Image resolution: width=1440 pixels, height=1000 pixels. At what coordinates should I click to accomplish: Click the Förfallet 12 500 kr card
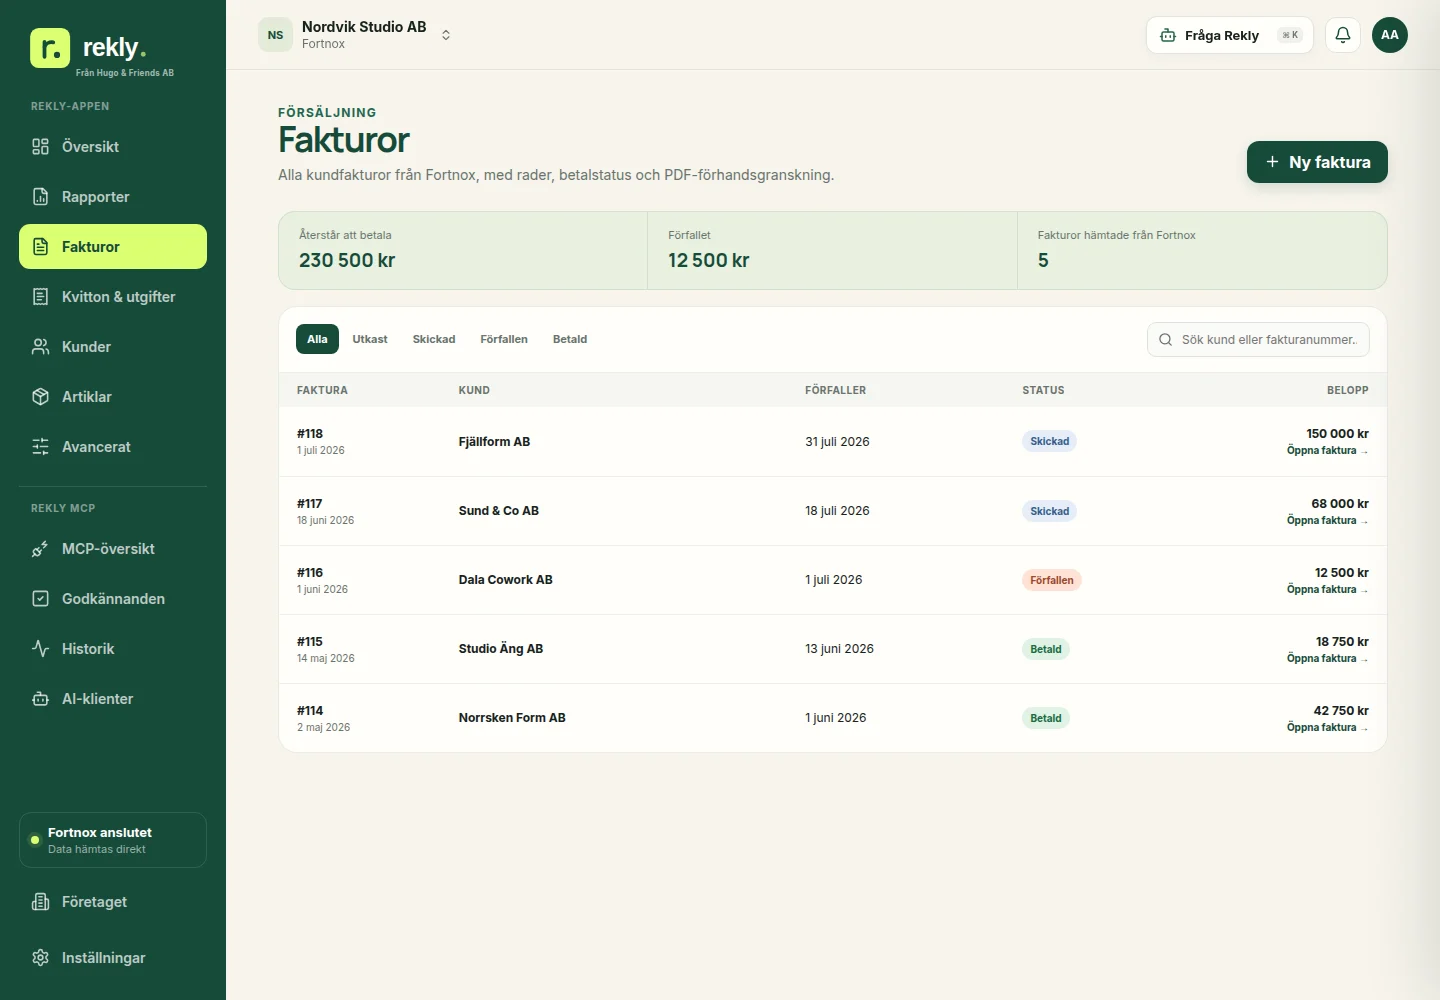point(832,250)
